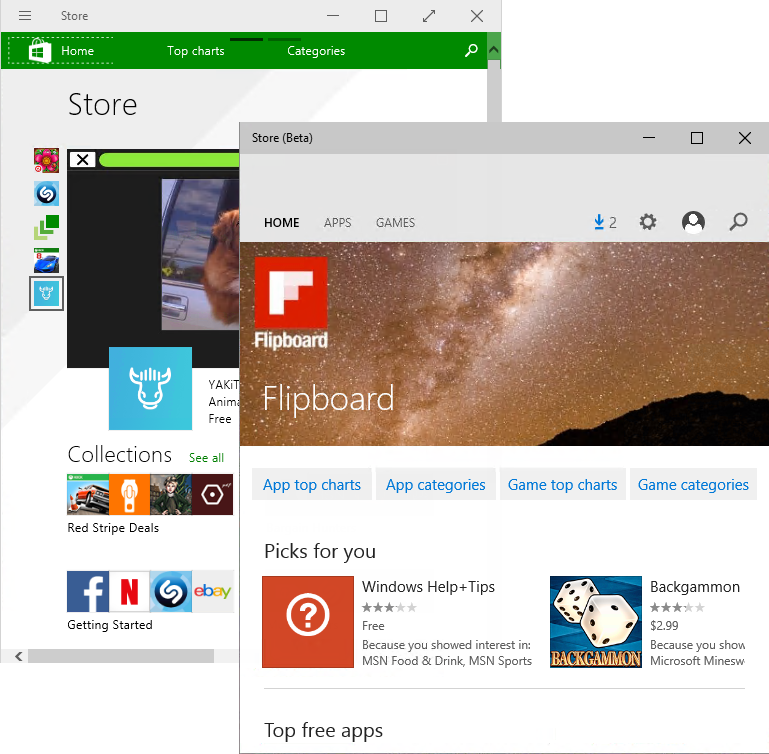The height and width of the screenshot is (754, 769).
Task: Open the Red Stripe Deals collection
Action: (x=113, y=528)
